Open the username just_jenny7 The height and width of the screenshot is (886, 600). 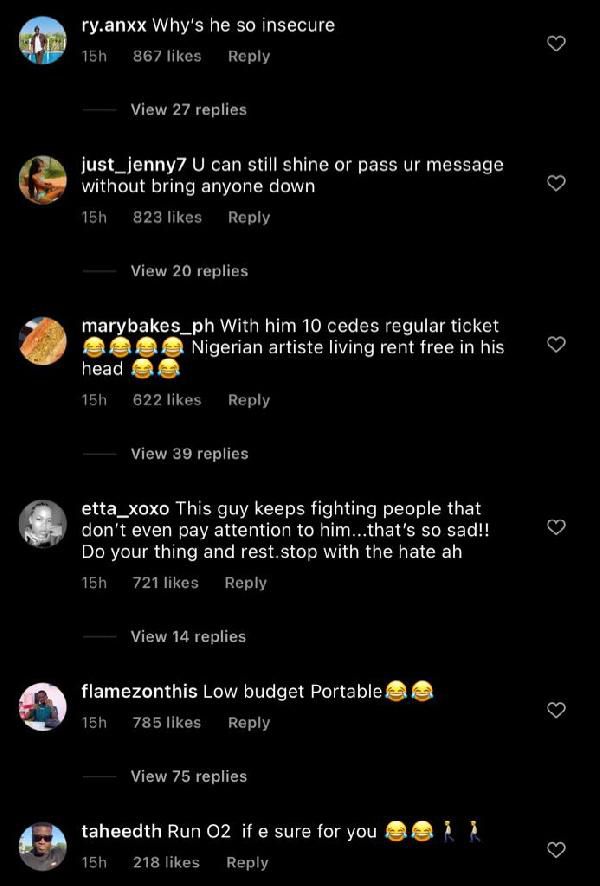(x=131, y=164)
